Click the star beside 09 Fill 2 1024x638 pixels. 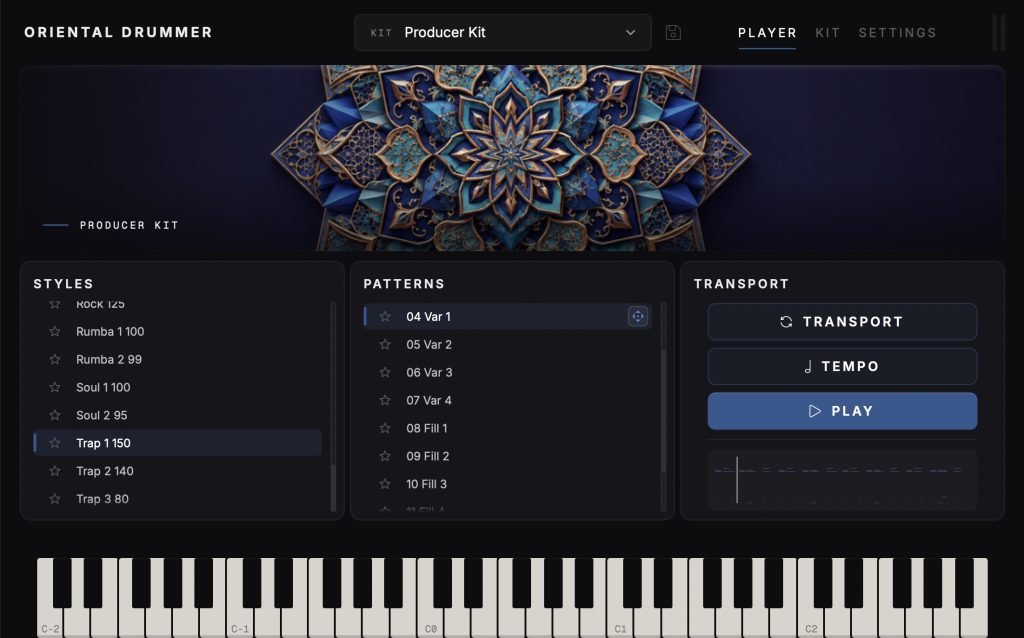(385, 456)
